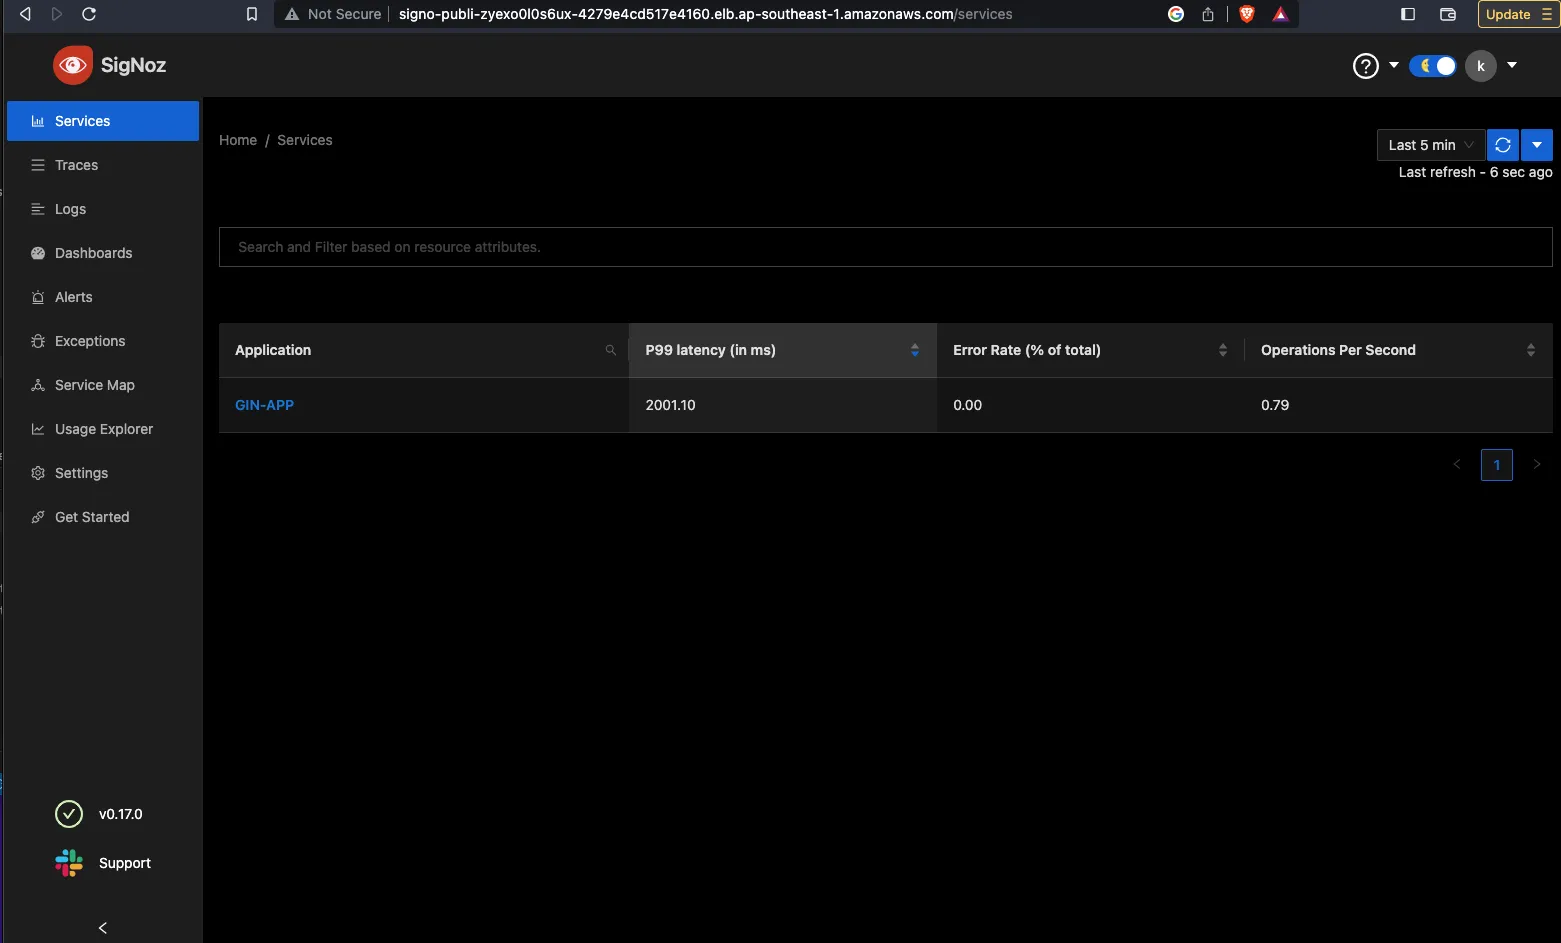Viewport: 1561px width, 943px height.
Task: Open the user avatar labeled k
Action: click(1480, 66)
